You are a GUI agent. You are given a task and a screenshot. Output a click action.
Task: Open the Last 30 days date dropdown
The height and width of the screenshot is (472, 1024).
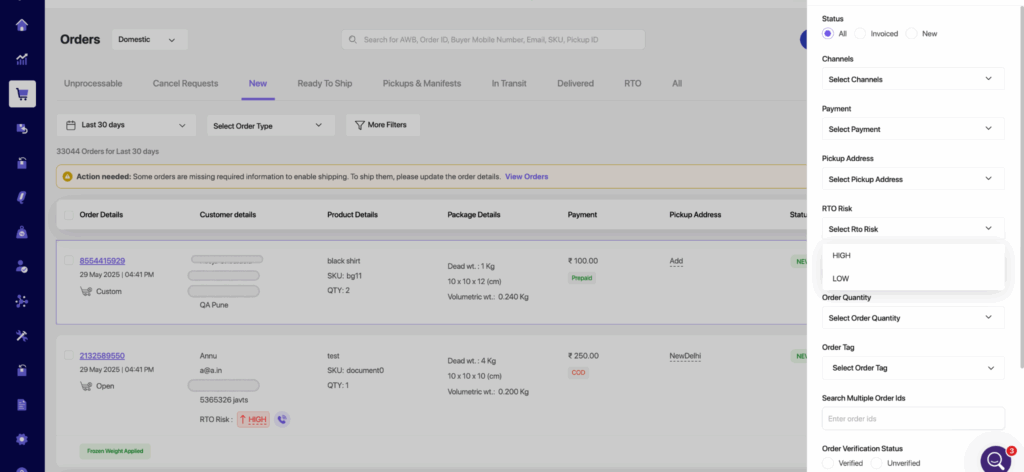tap(126, 125)
